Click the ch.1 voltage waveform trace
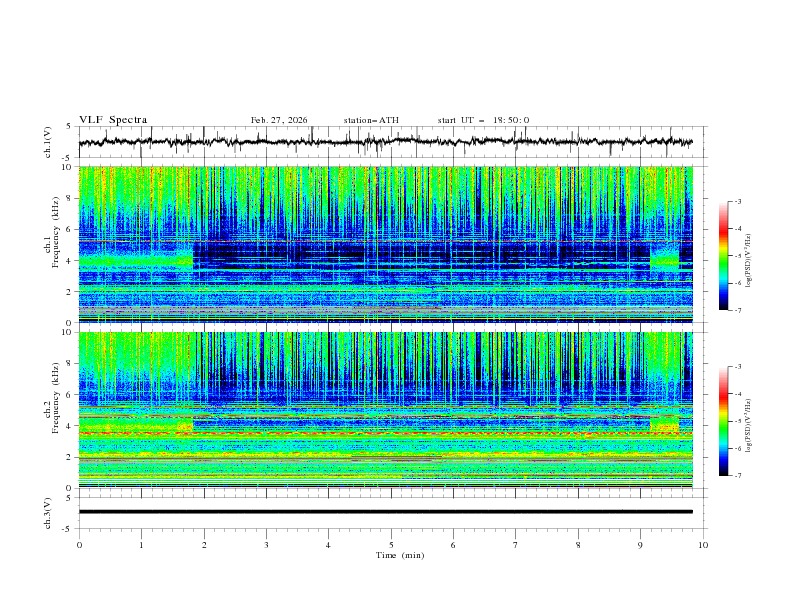Image resolution: width=792 pixels, height=612 pixels. pos(385,142)
